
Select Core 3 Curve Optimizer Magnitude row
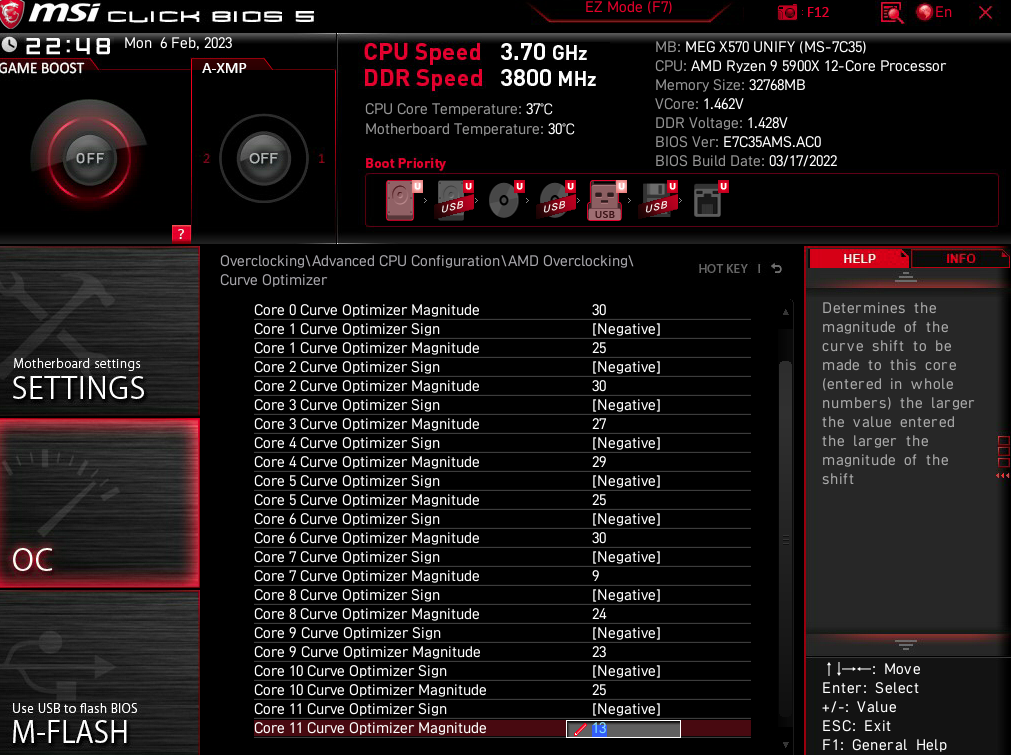tap(502, 424)
